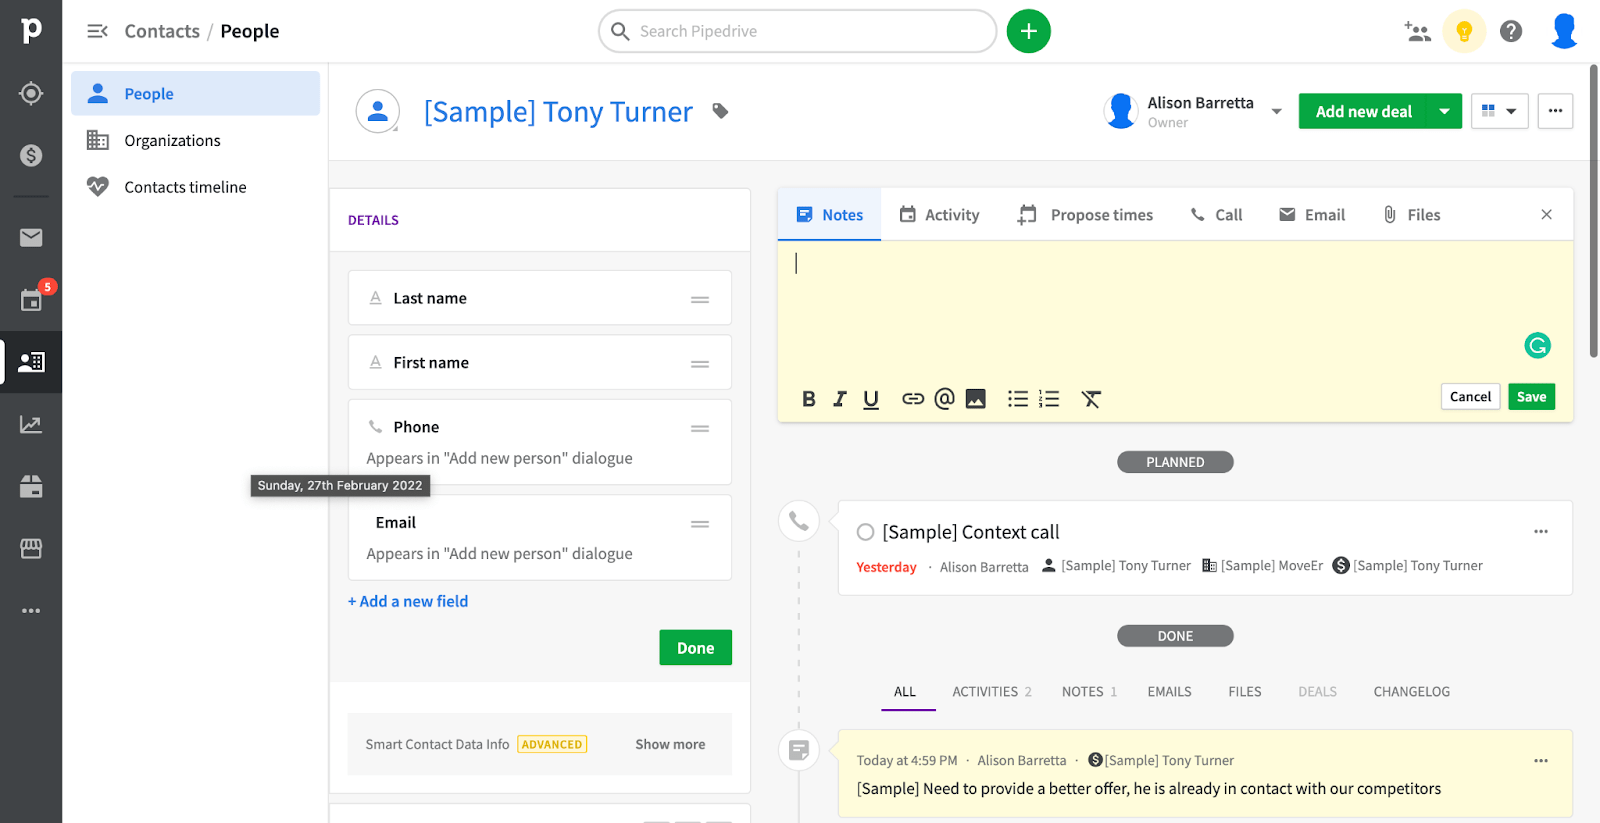Switch to the Email tab
1600x823 pixels.
coord(1312,214)
